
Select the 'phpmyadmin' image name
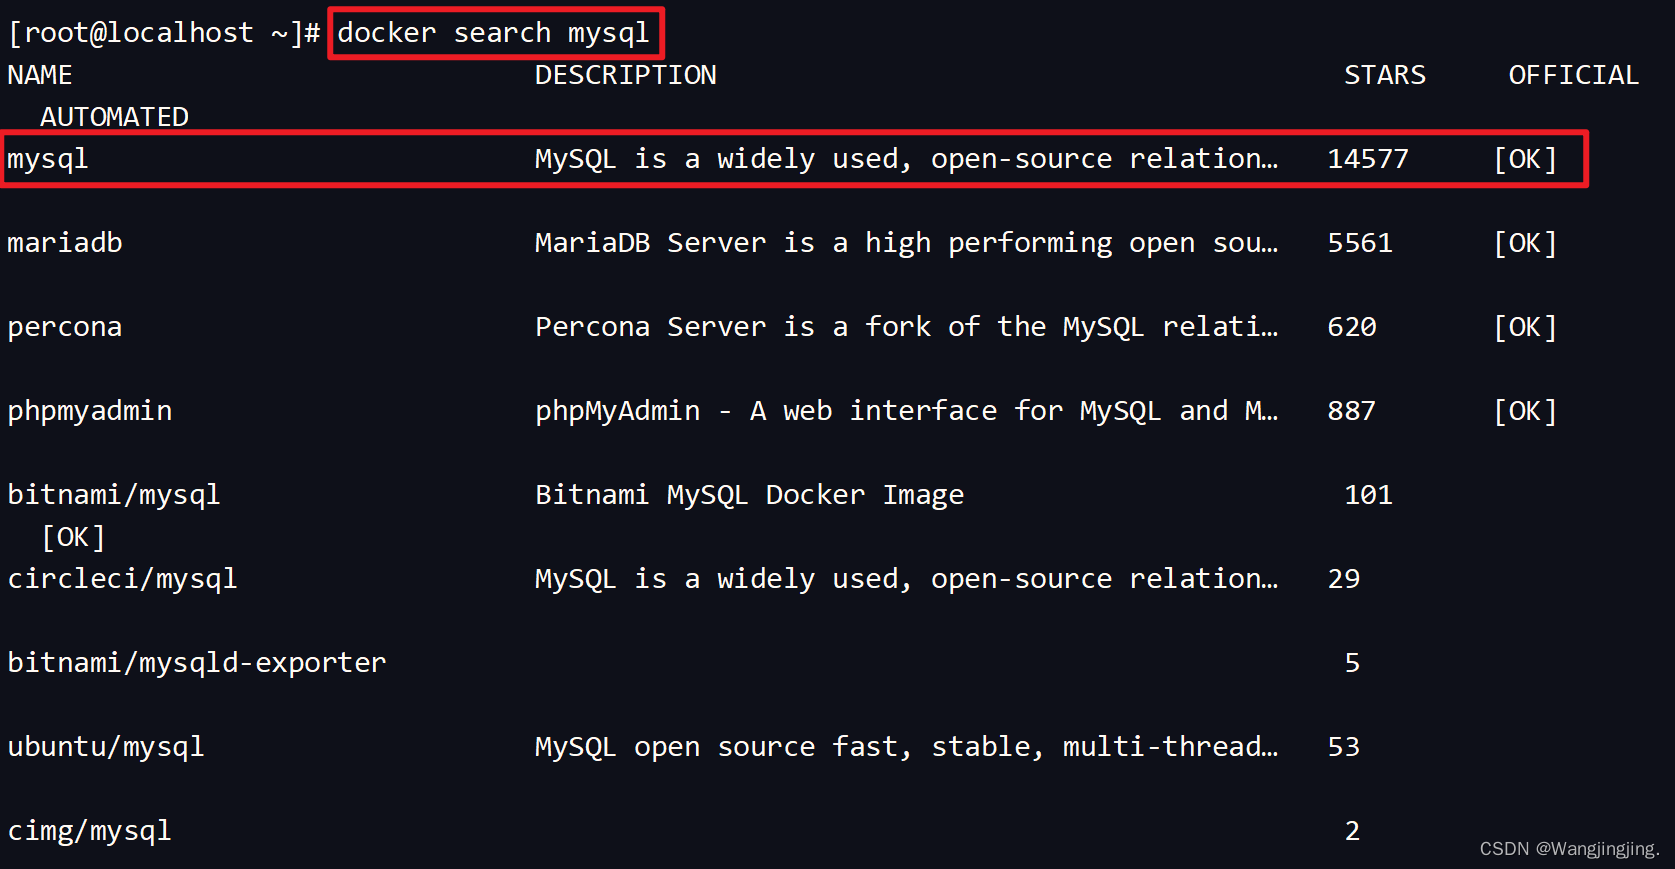(x=90, y=411)
